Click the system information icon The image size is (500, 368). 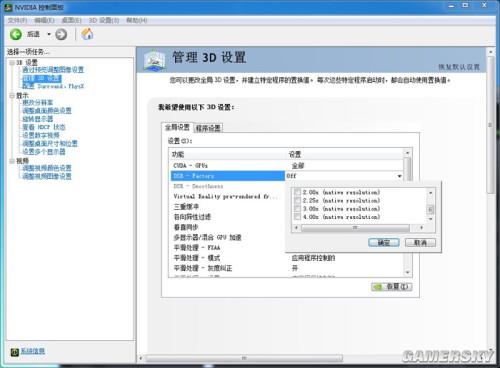(14, 352)
